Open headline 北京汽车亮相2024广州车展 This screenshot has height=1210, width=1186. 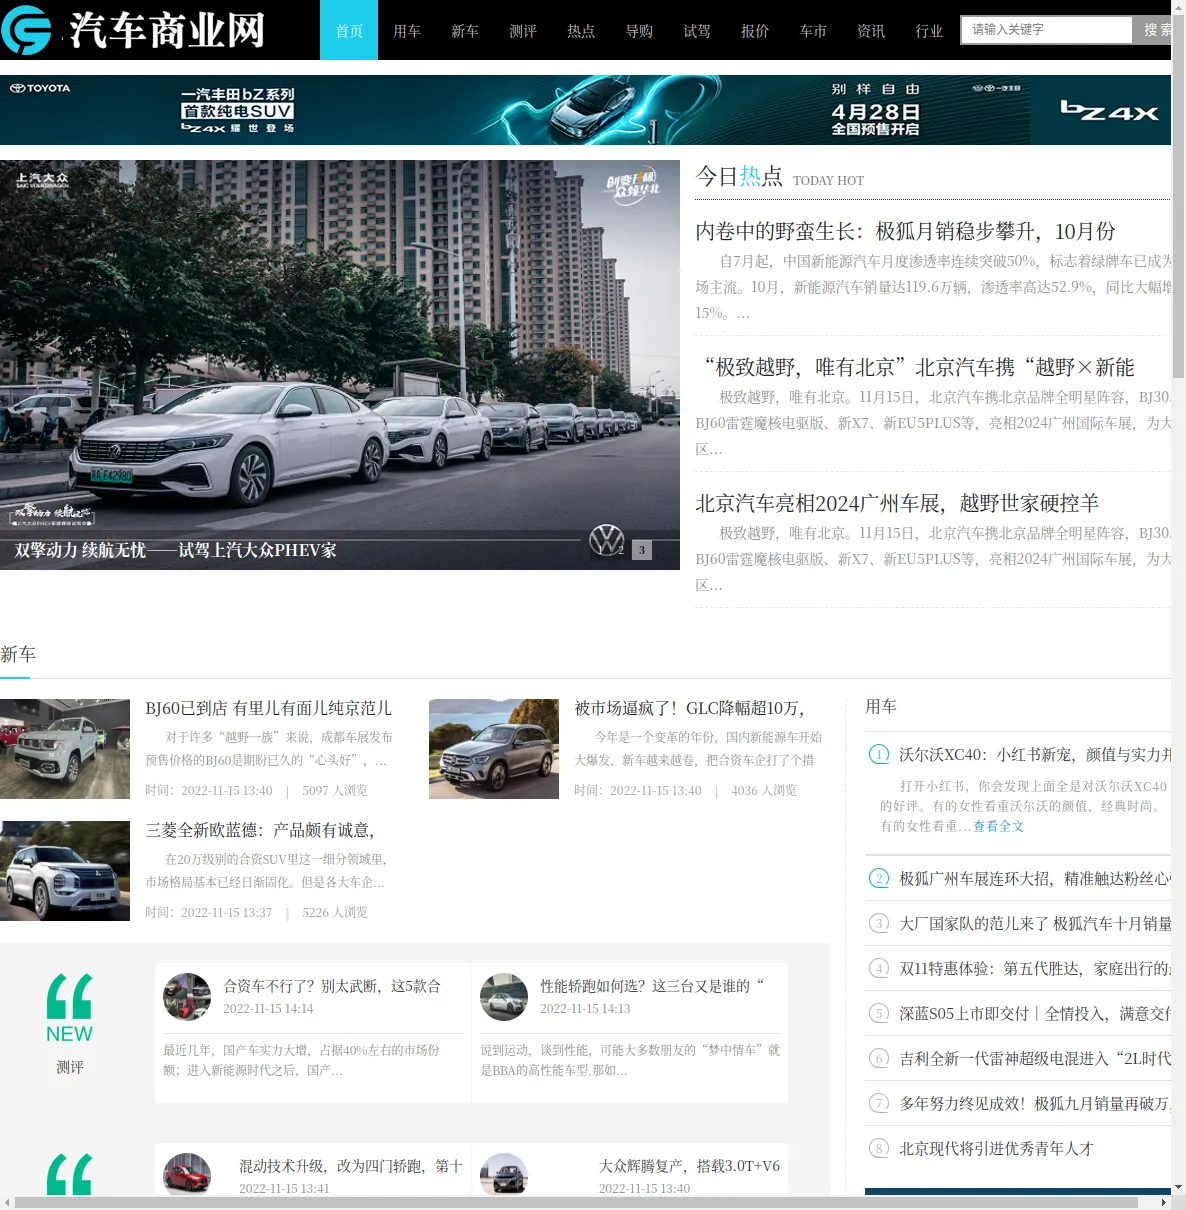(x=897, y=503)
